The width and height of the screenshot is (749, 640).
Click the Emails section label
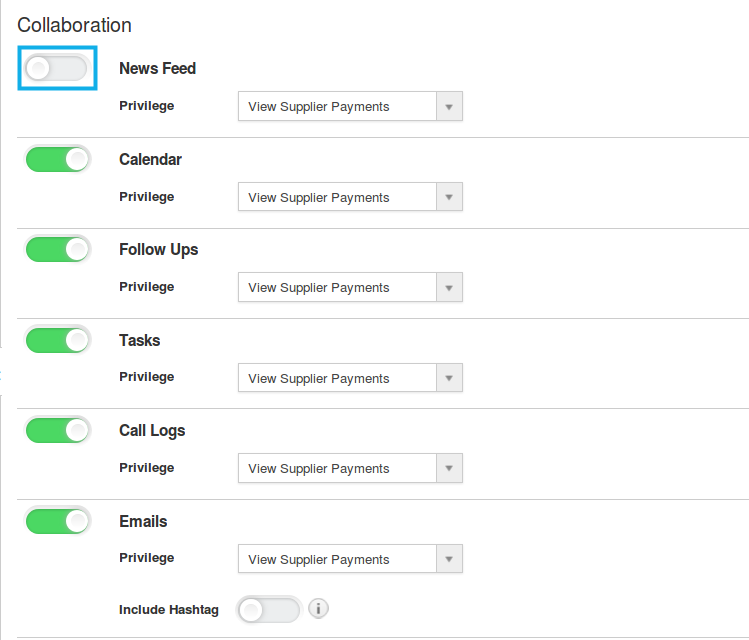[143, 521]
